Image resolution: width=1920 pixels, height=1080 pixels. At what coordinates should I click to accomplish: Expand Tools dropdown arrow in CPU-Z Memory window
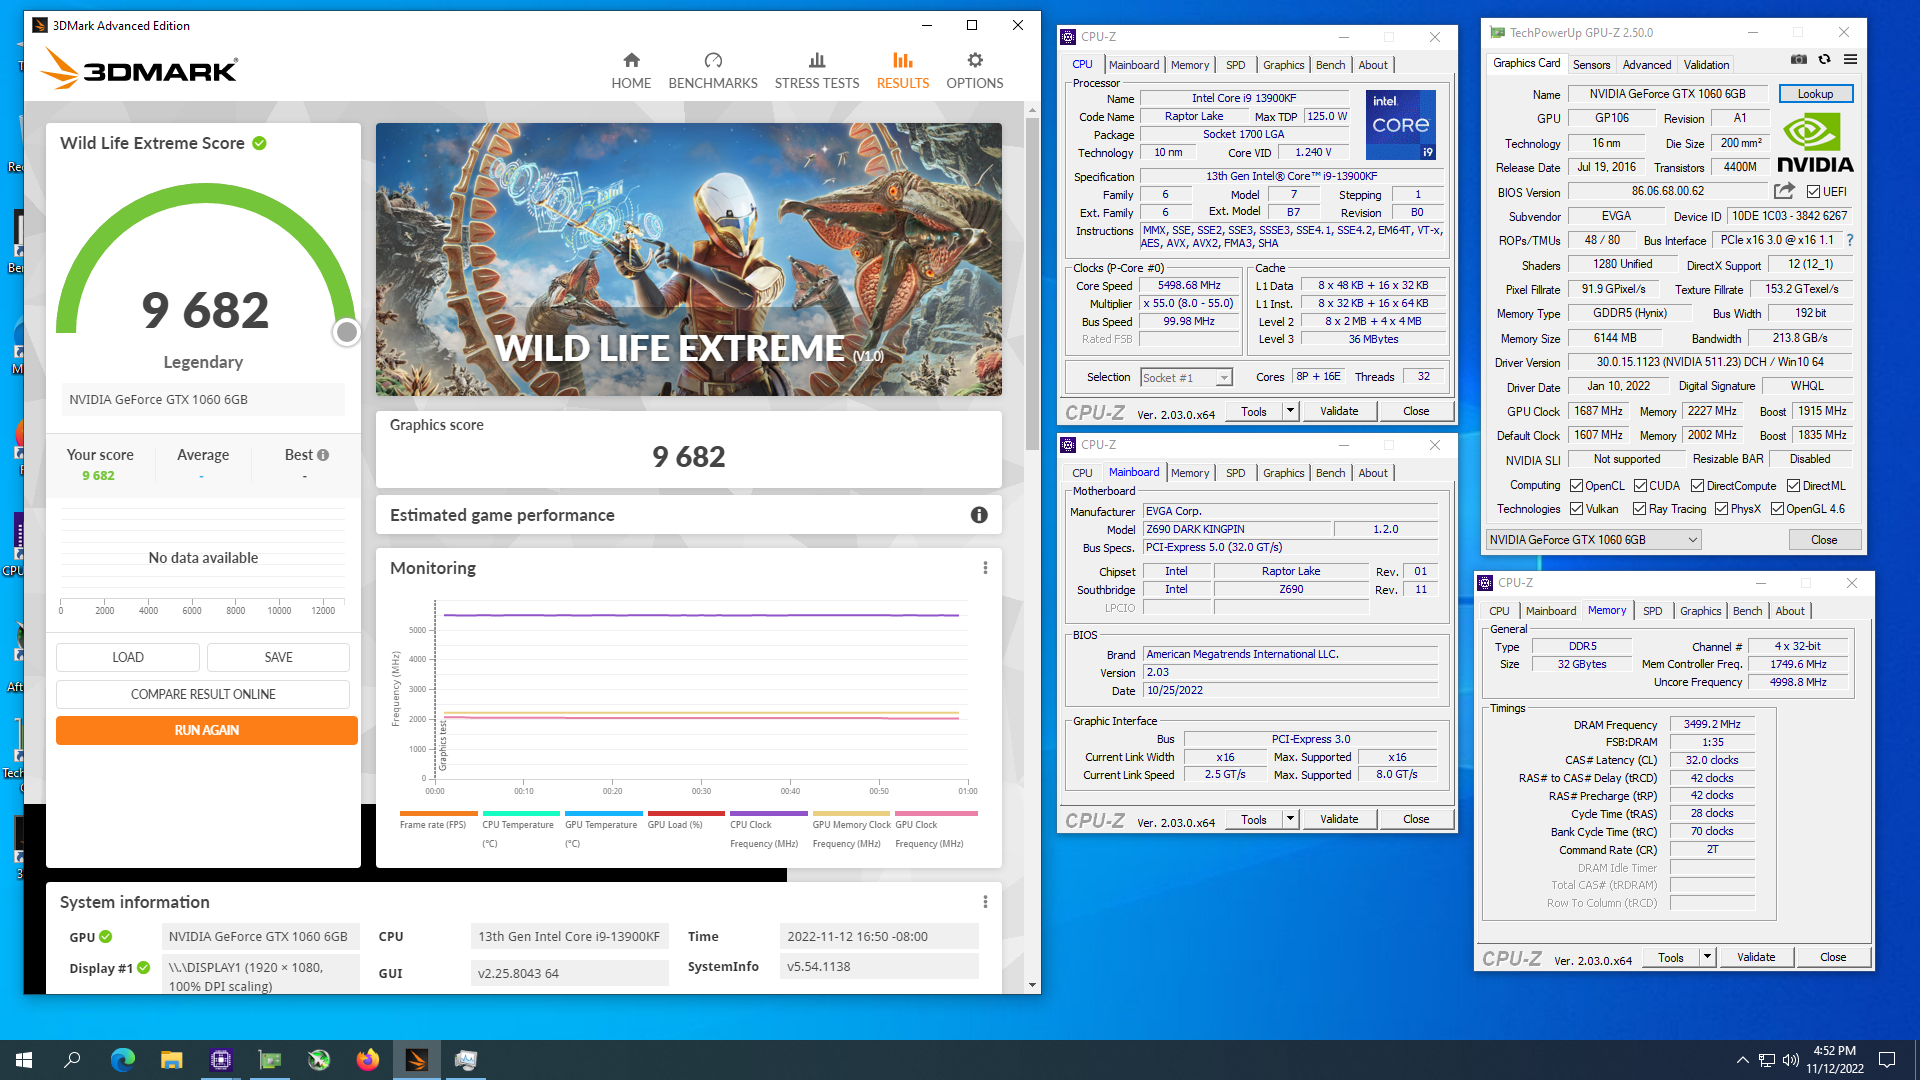[x=1707, y=957]
